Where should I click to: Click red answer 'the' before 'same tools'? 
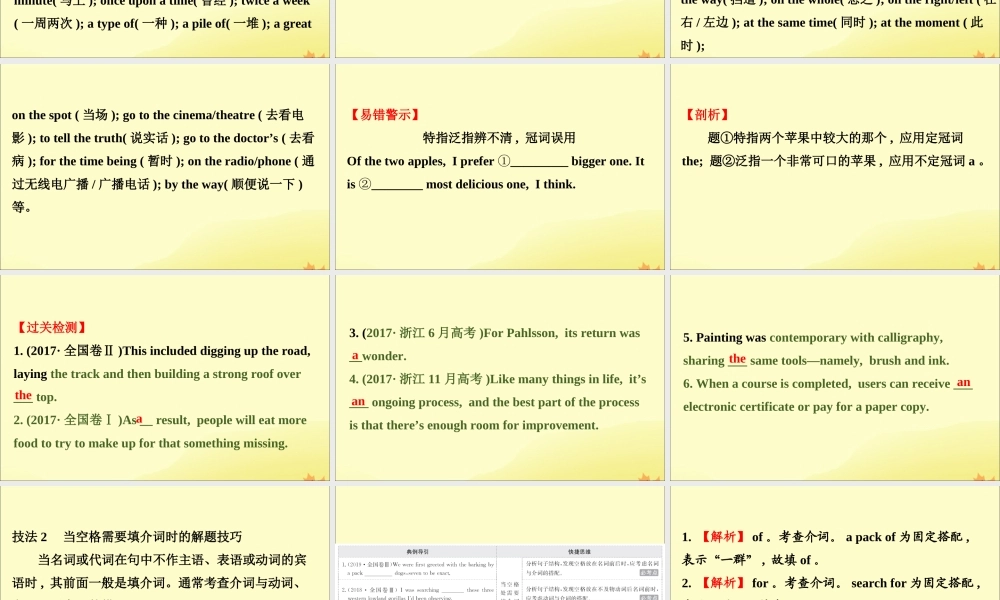(737, 359)
